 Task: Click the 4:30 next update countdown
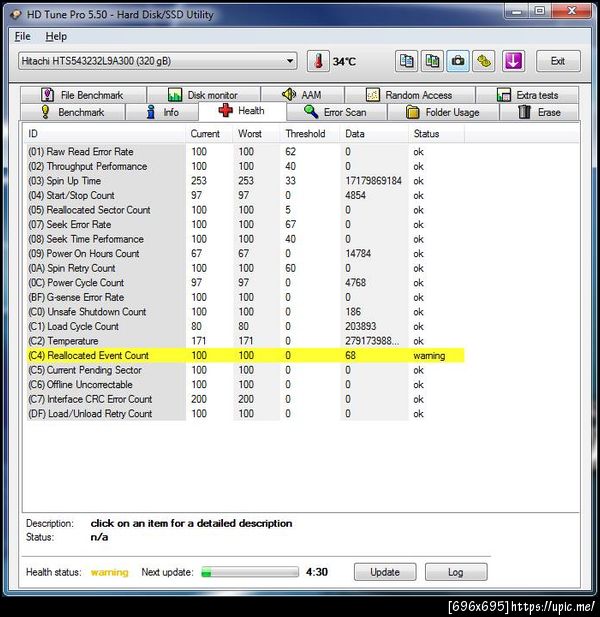pyautogui.click(x=317, y=572)
